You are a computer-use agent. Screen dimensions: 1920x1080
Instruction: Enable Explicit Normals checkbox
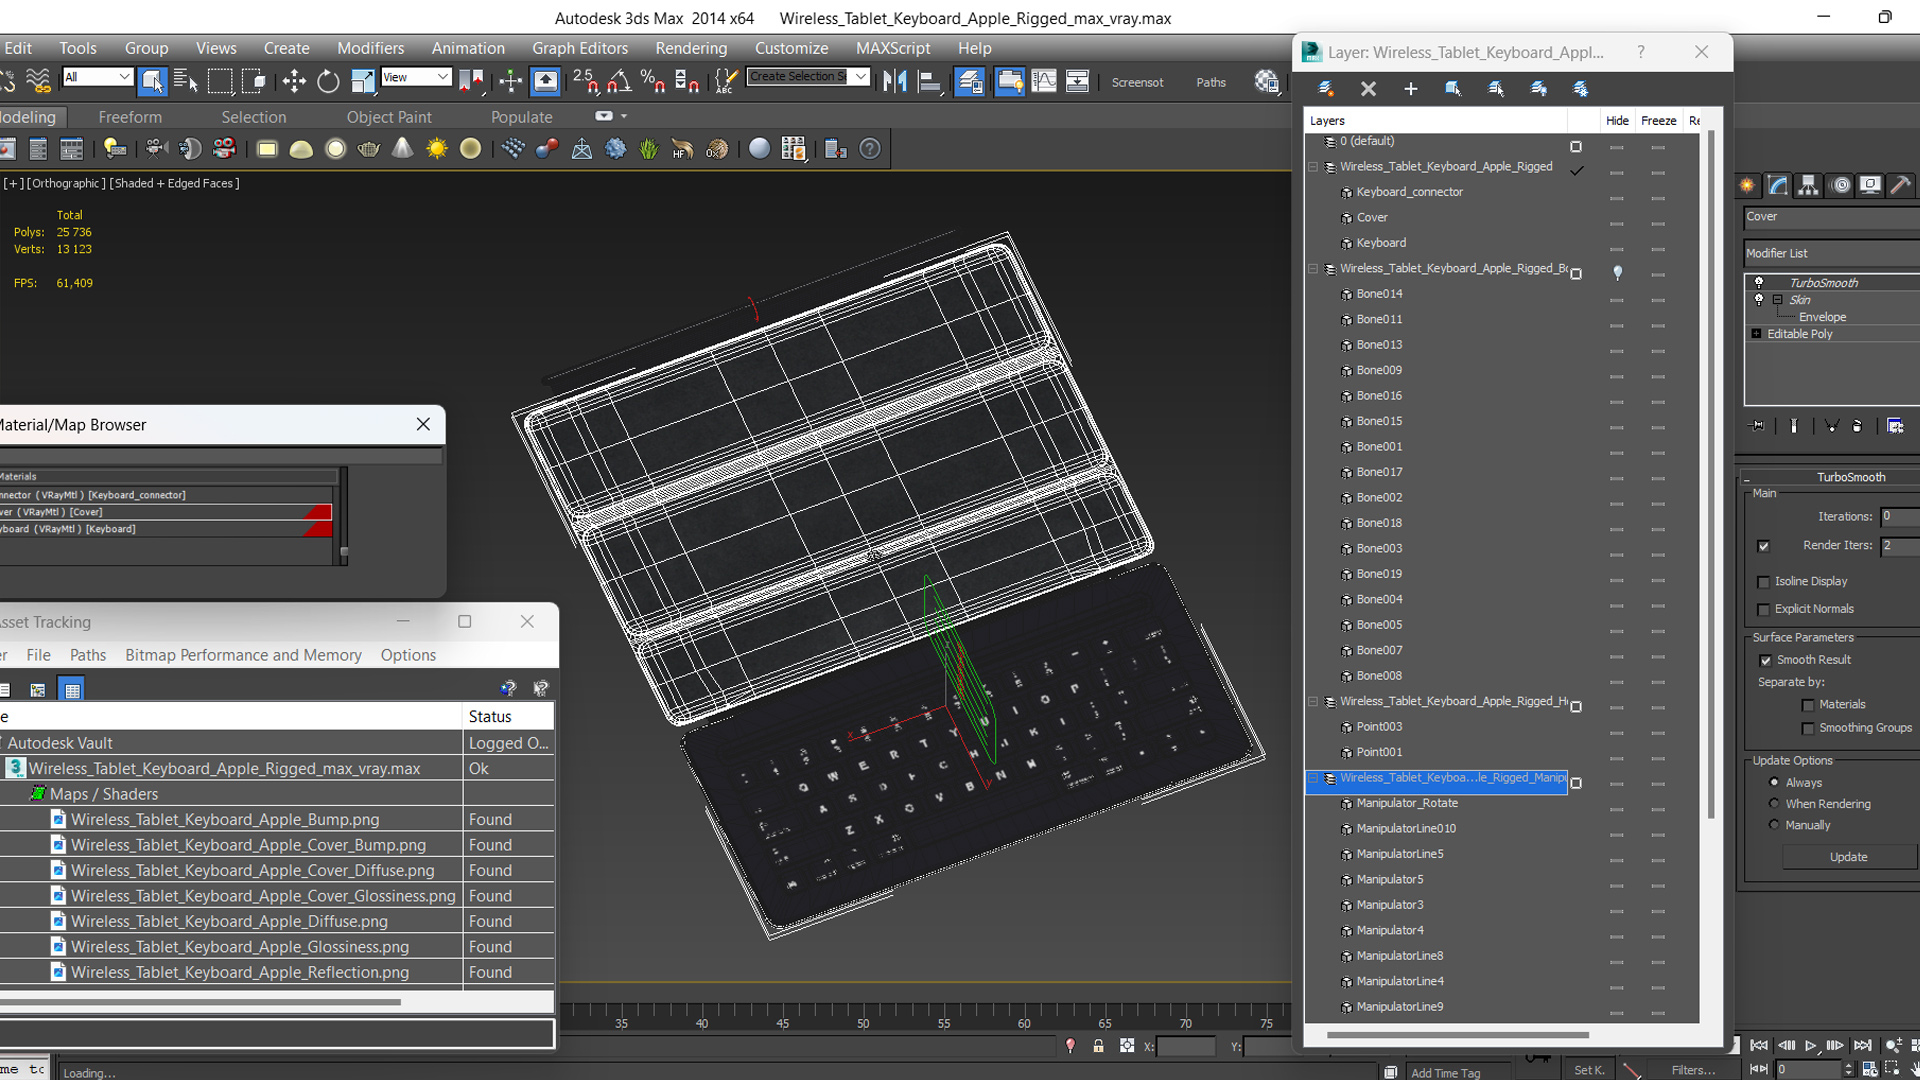pyautogui.click(x=1764, y=609)
